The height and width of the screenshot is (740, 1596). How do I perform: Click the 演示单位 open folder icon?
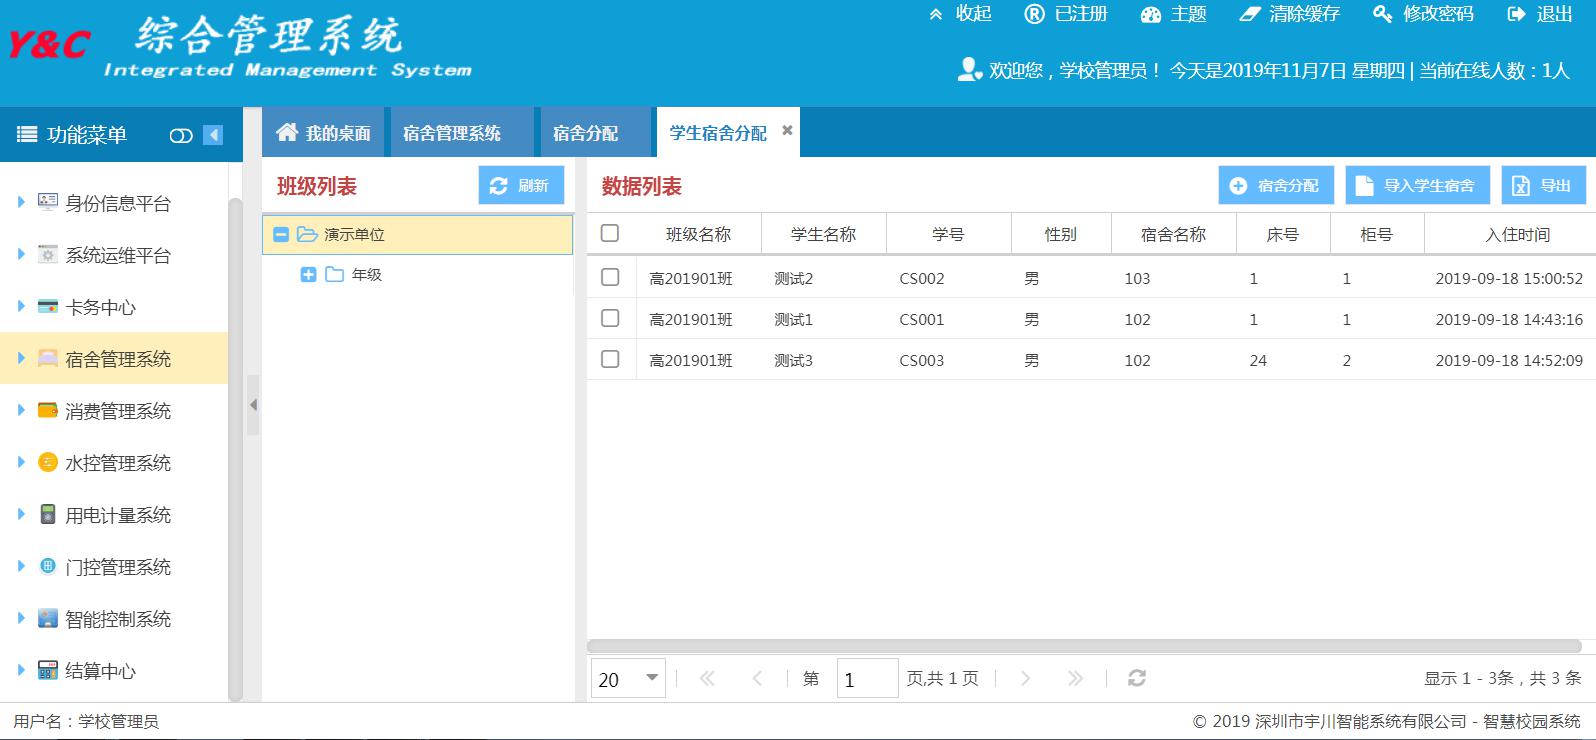coord(307,234)
